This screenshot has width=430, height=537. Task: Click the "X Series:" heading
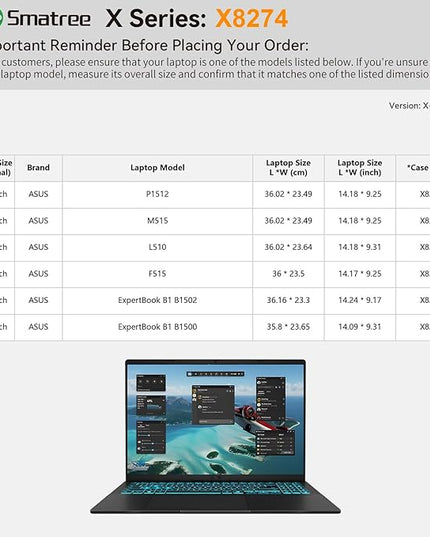pos(156,18)
